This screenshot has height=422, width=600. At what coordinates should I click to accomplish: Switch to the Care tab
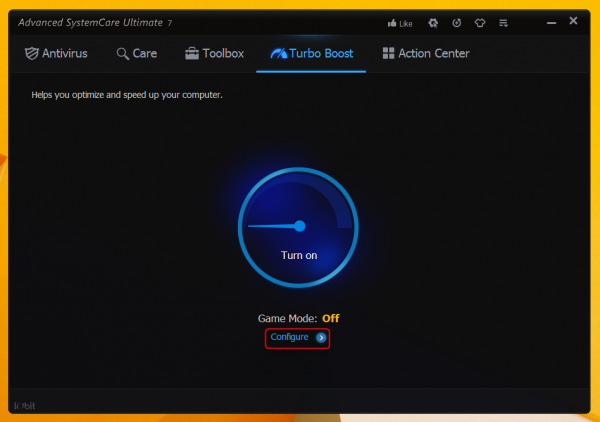coord(137,54)
